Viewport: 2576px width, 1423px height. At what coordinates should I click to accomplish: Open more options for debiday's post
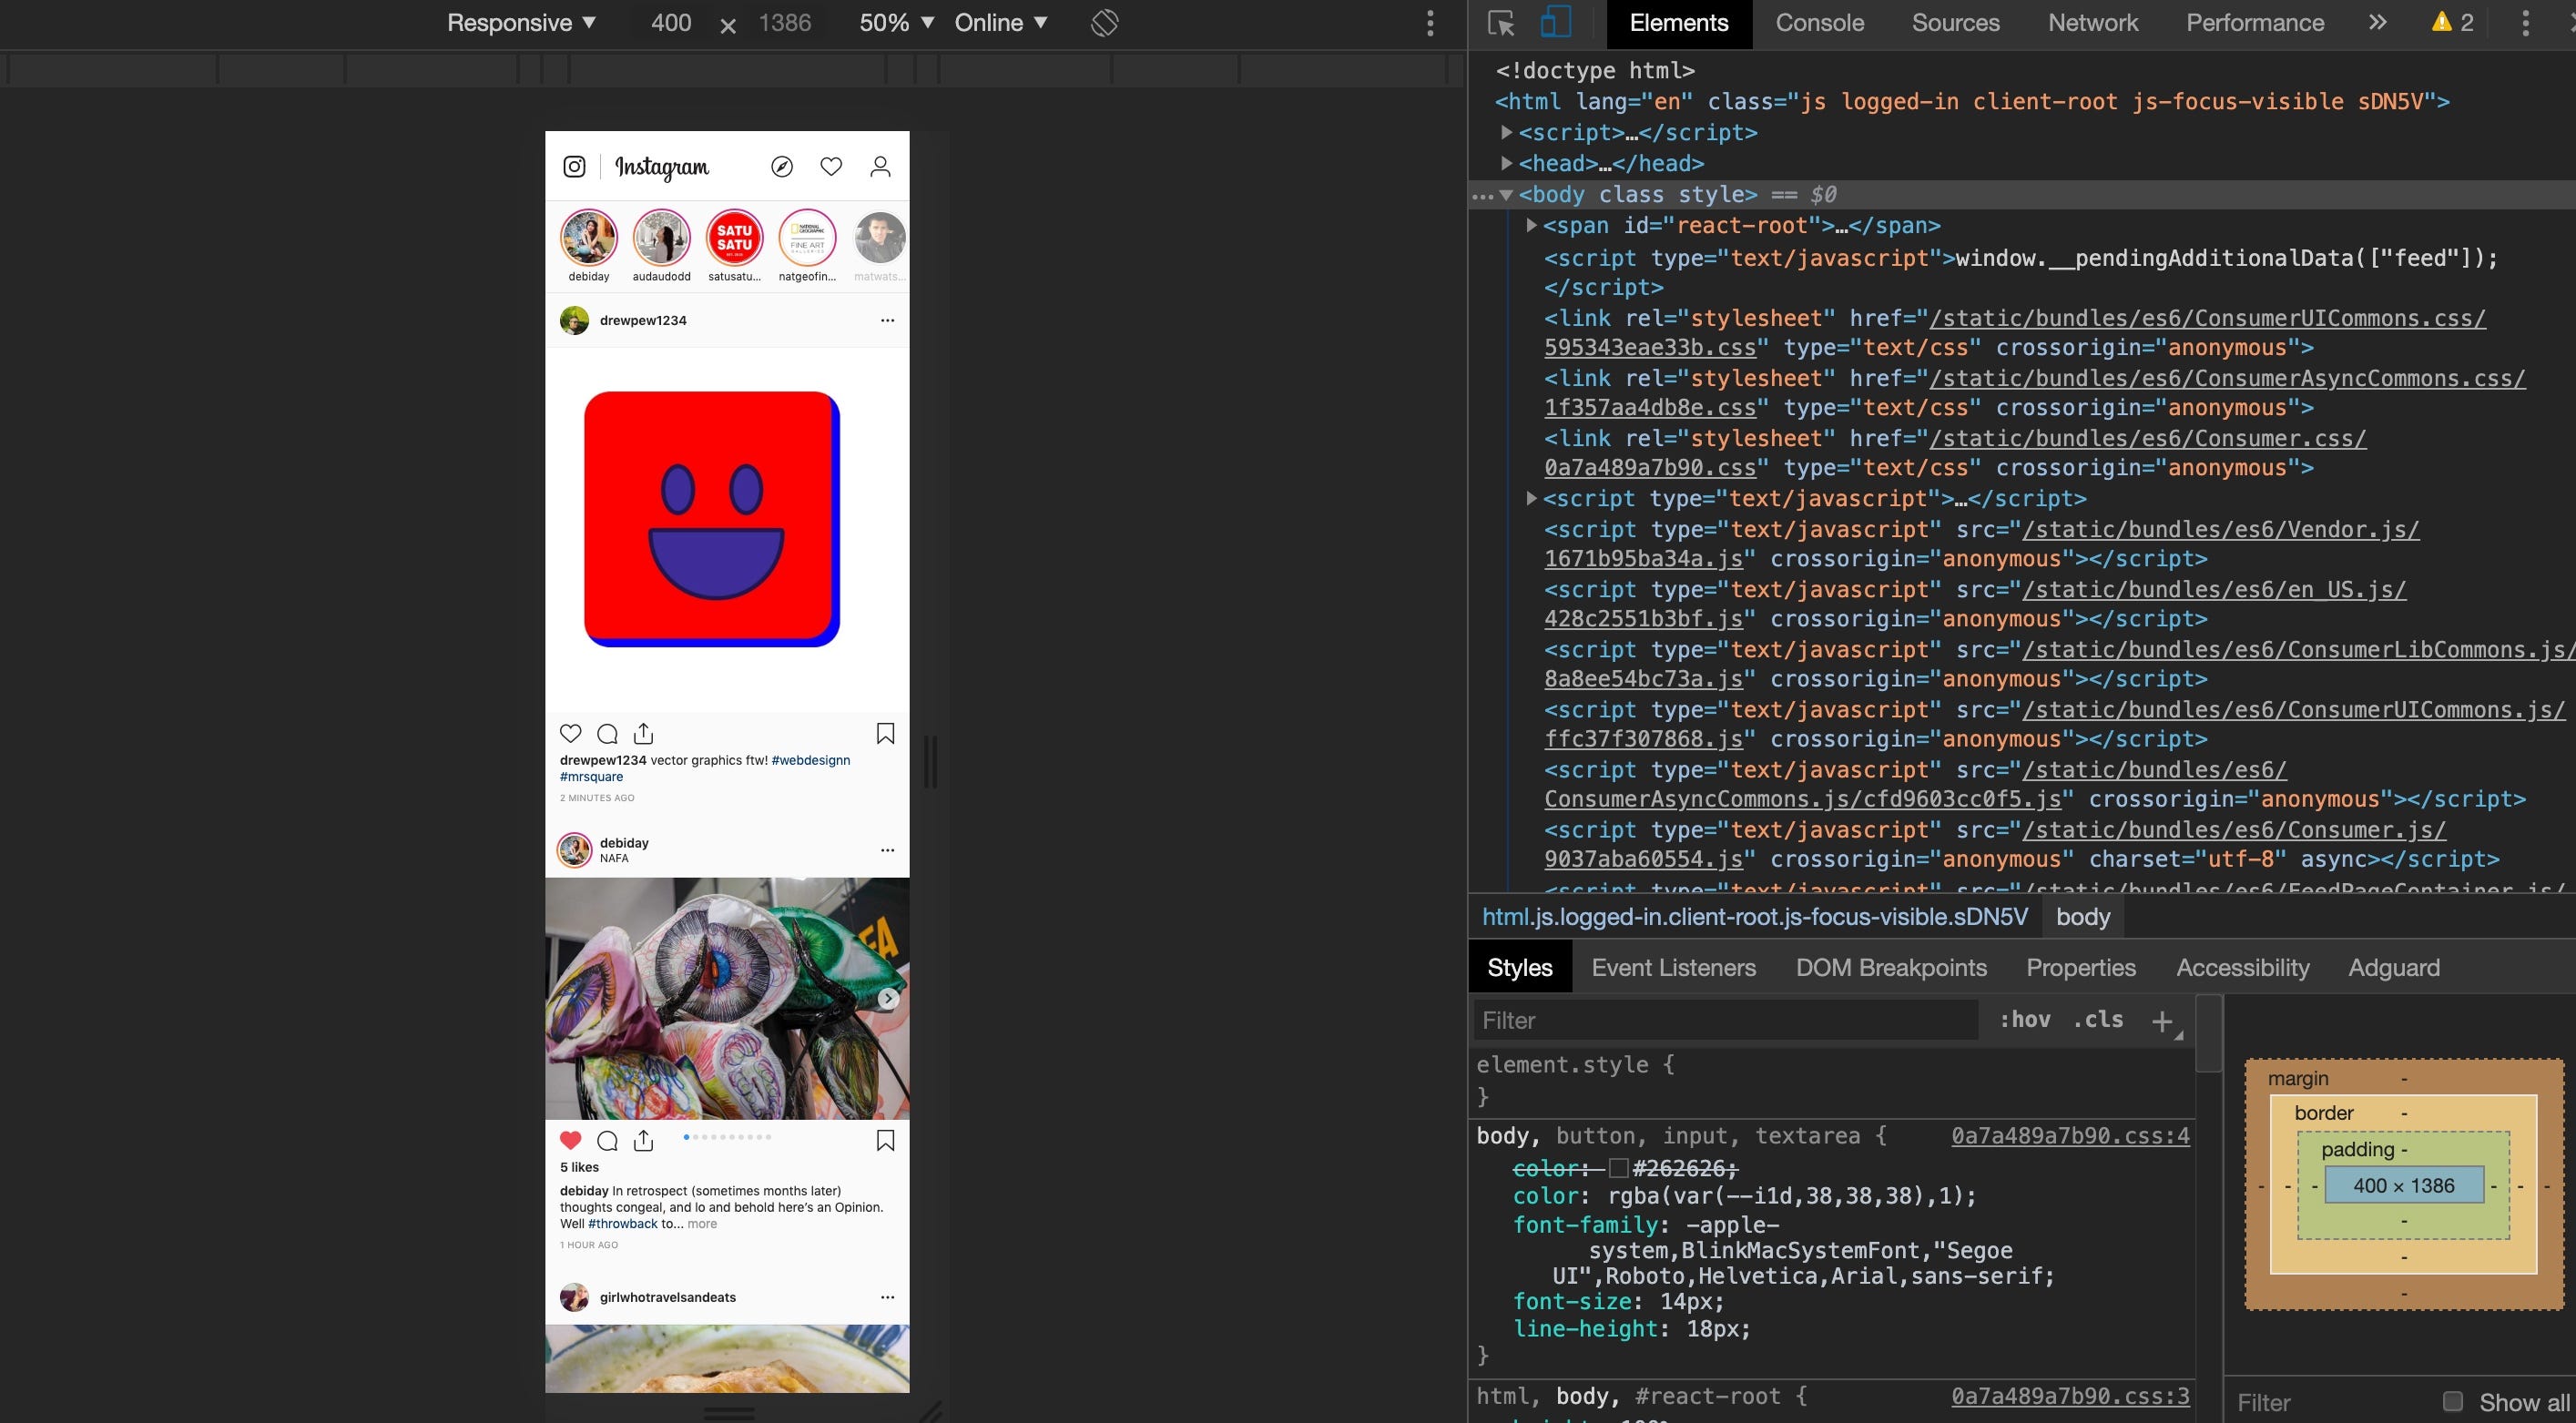(x=887, y=850)
